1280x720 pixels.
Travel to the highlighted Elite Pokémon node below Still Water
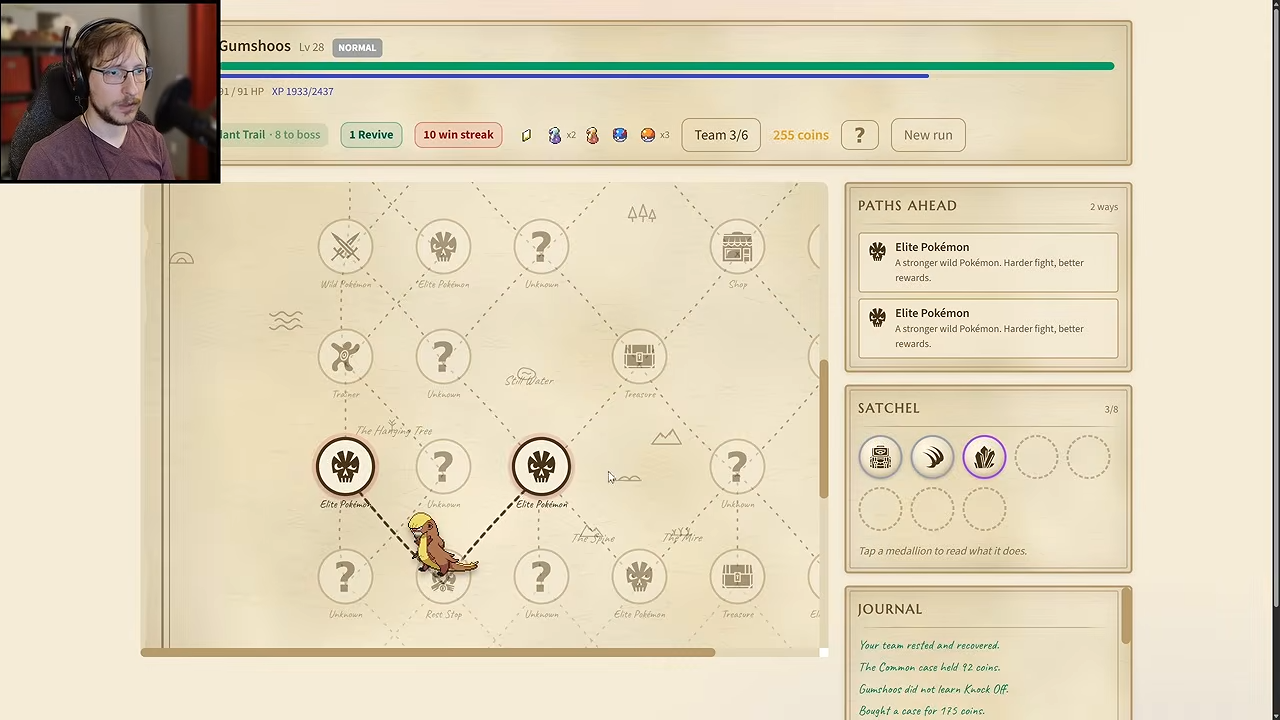541,466
